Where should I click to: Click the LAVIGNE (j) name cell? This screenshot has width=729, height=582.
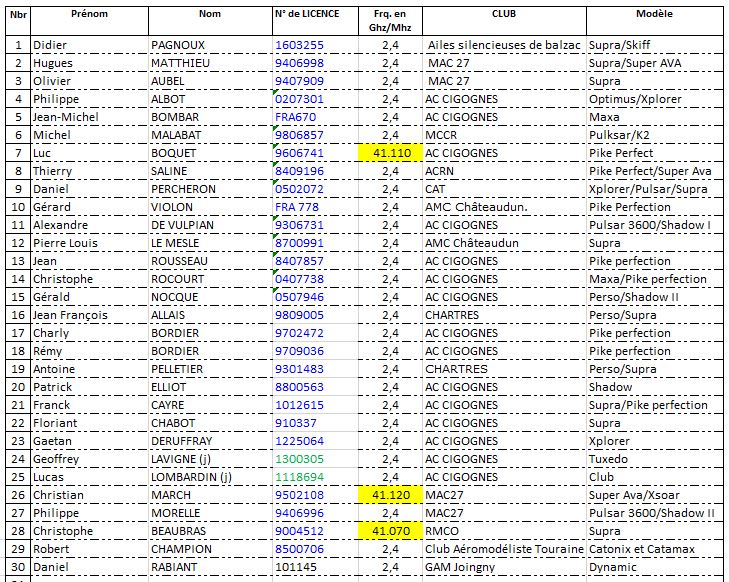pyautogui.click(x=210, y=459)
